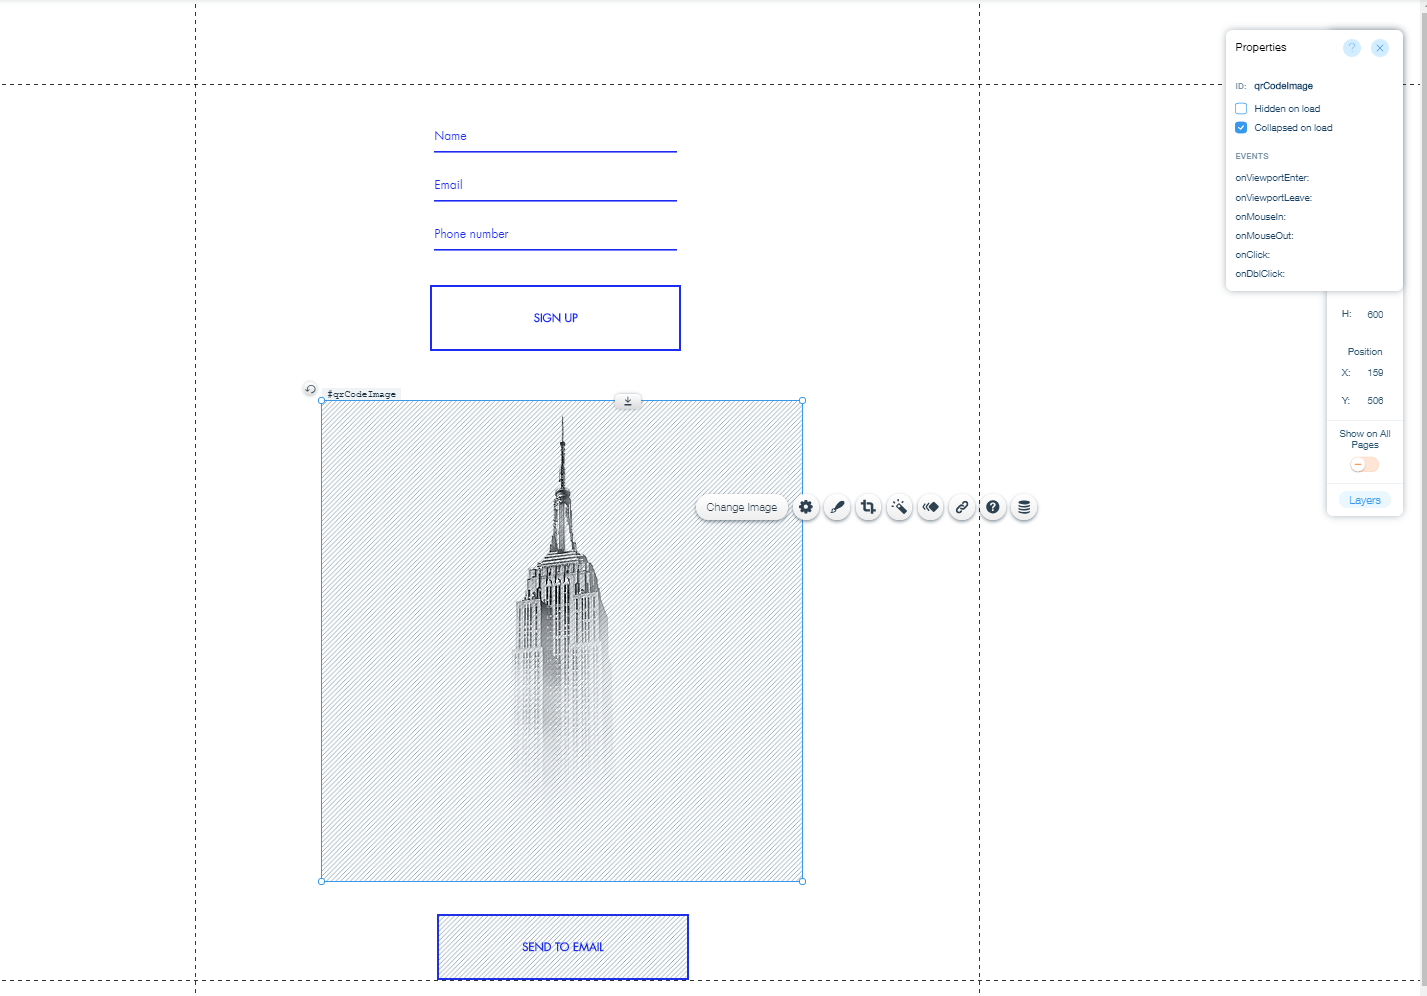Image resolution: width=1427 pixels, height=996 pixels.
Task: Open Properties panel help icon
Action: [1352, 48]
